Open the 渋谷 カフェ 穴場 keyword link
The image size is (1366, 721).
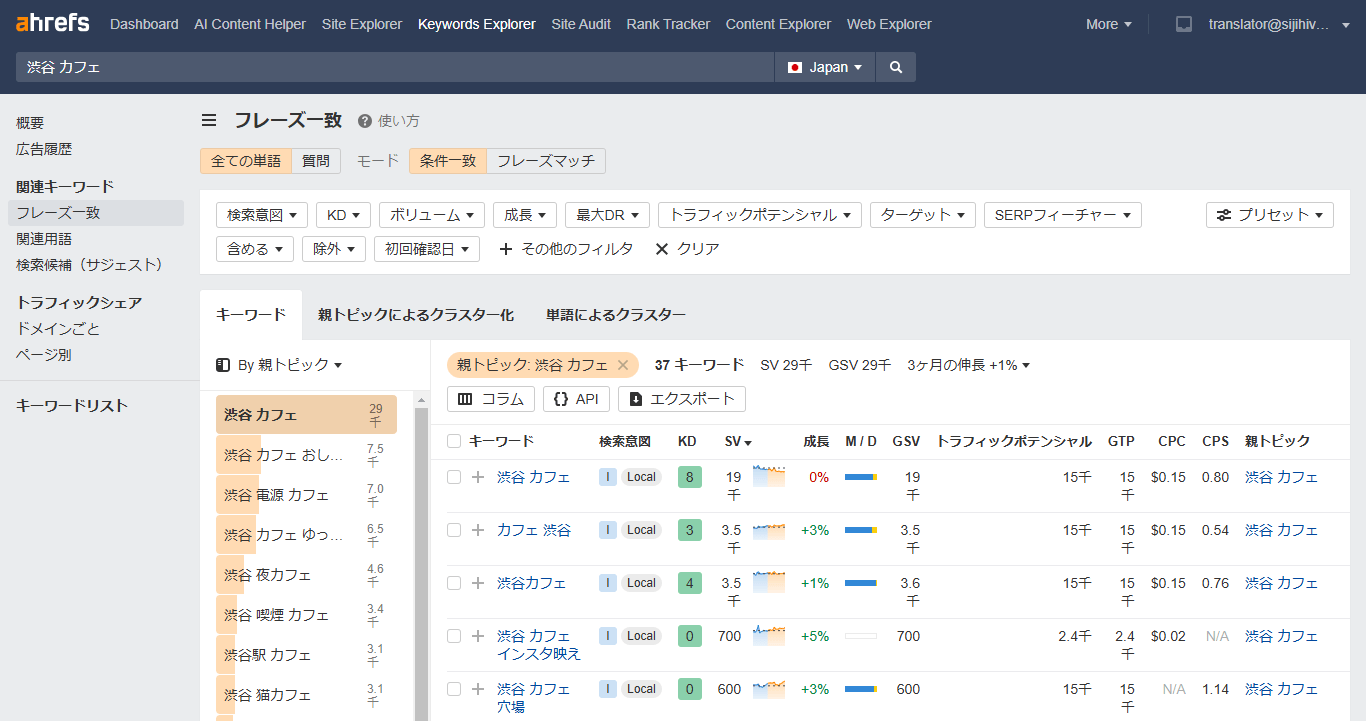pyautogui.click(x=534, y=695)
